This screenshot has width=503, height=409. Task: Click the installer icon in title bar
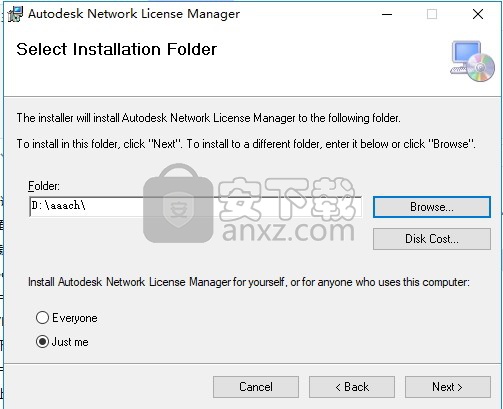15,14
